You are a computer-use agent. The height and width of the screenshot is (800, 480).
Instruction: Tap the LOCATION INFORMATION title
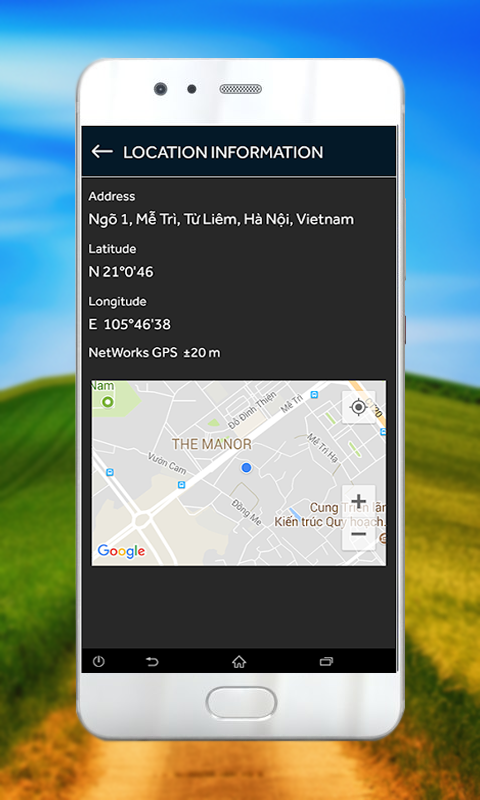pos(223,152)
